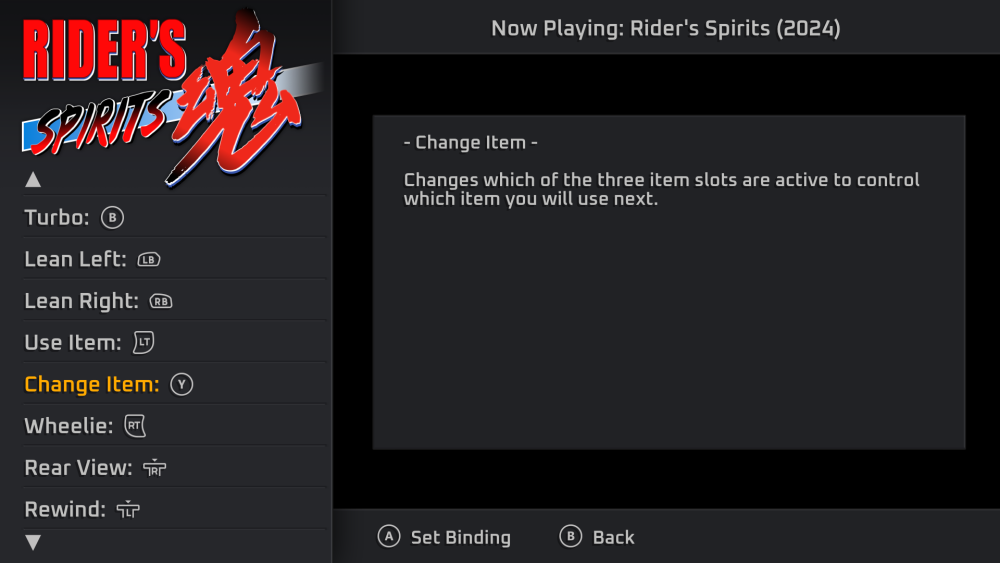The width and height of the screenshot is (1000, 563).
Task: Pick the Wheelie binding row
Action: [x=68, y=427]
